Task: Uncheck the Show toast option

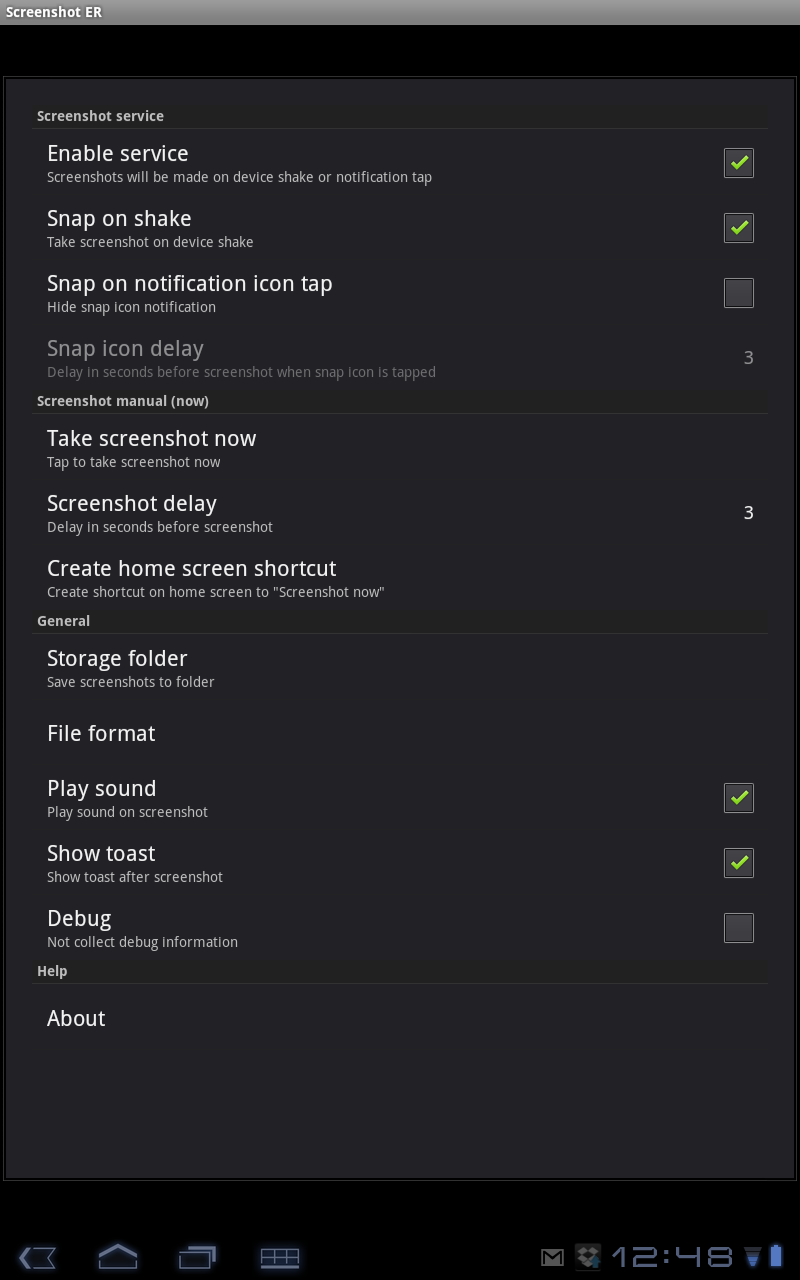Action: 738,863
